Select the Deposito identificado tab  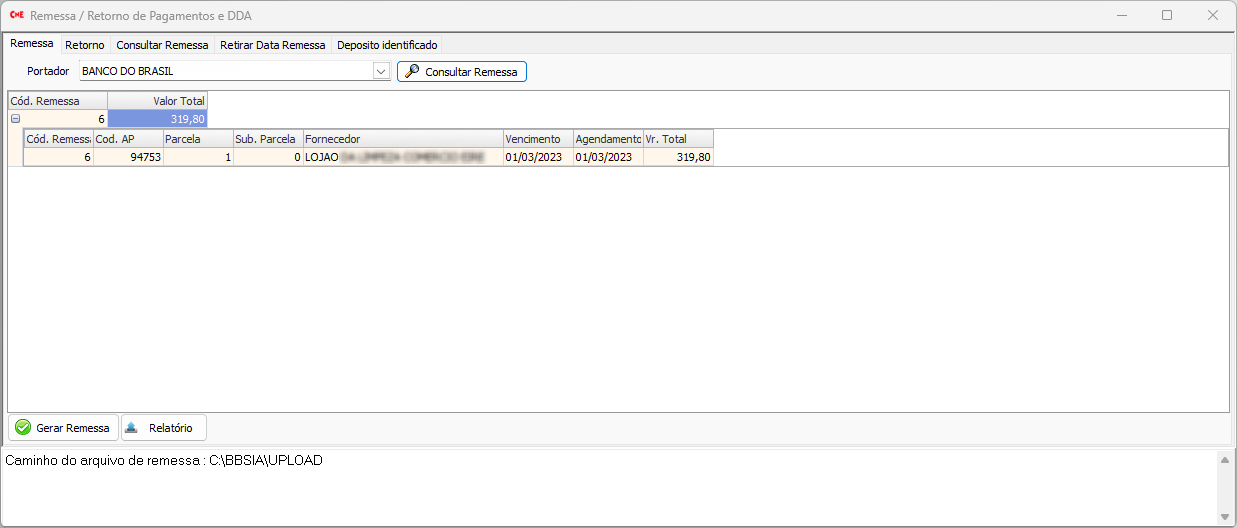387,45
